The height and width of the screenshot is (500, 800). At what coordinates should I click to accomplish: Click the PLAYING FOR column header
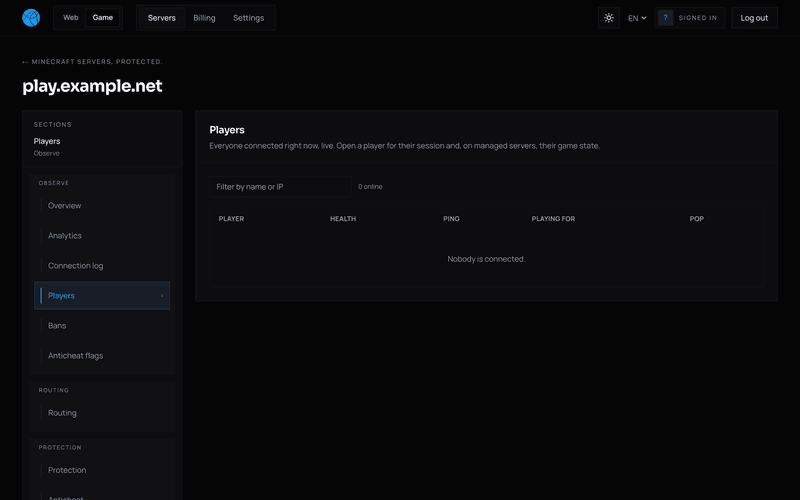pos(553,219)
